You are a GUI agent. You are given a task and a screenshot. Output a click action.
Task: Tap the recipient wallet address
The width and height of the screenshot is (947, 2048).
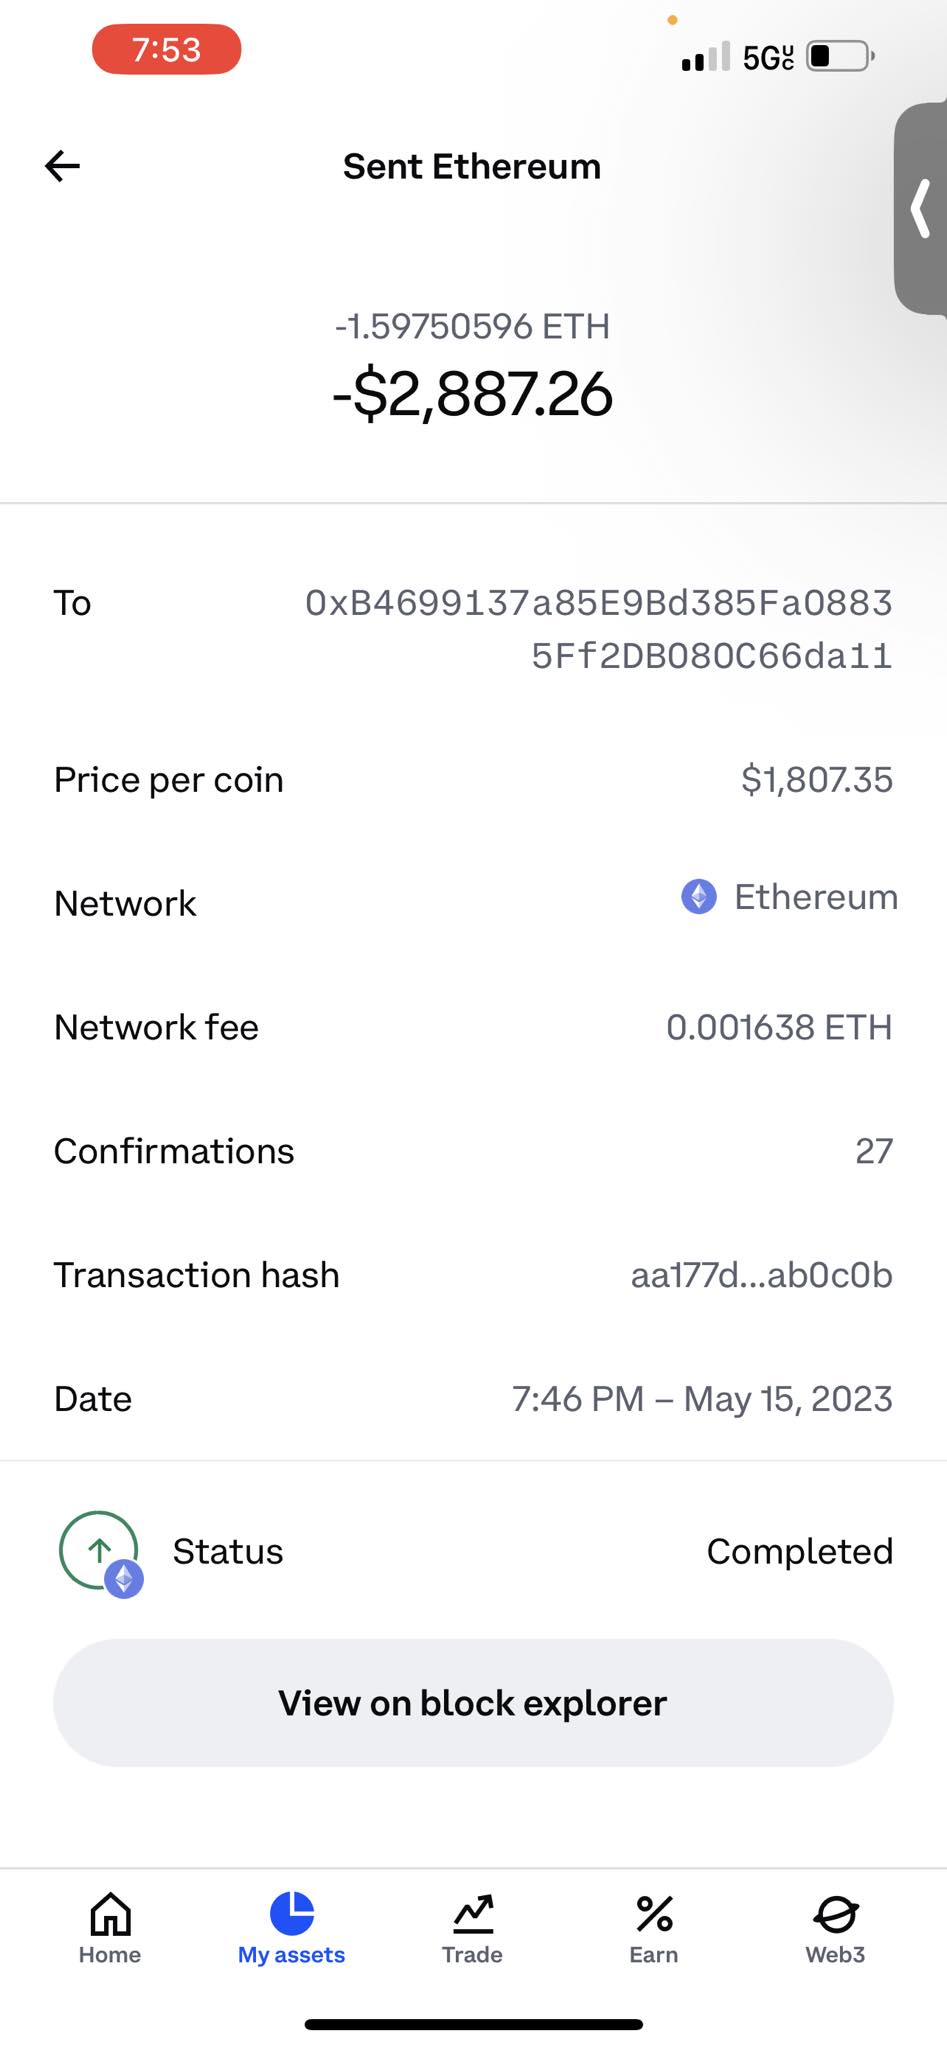tap(598, 629)
